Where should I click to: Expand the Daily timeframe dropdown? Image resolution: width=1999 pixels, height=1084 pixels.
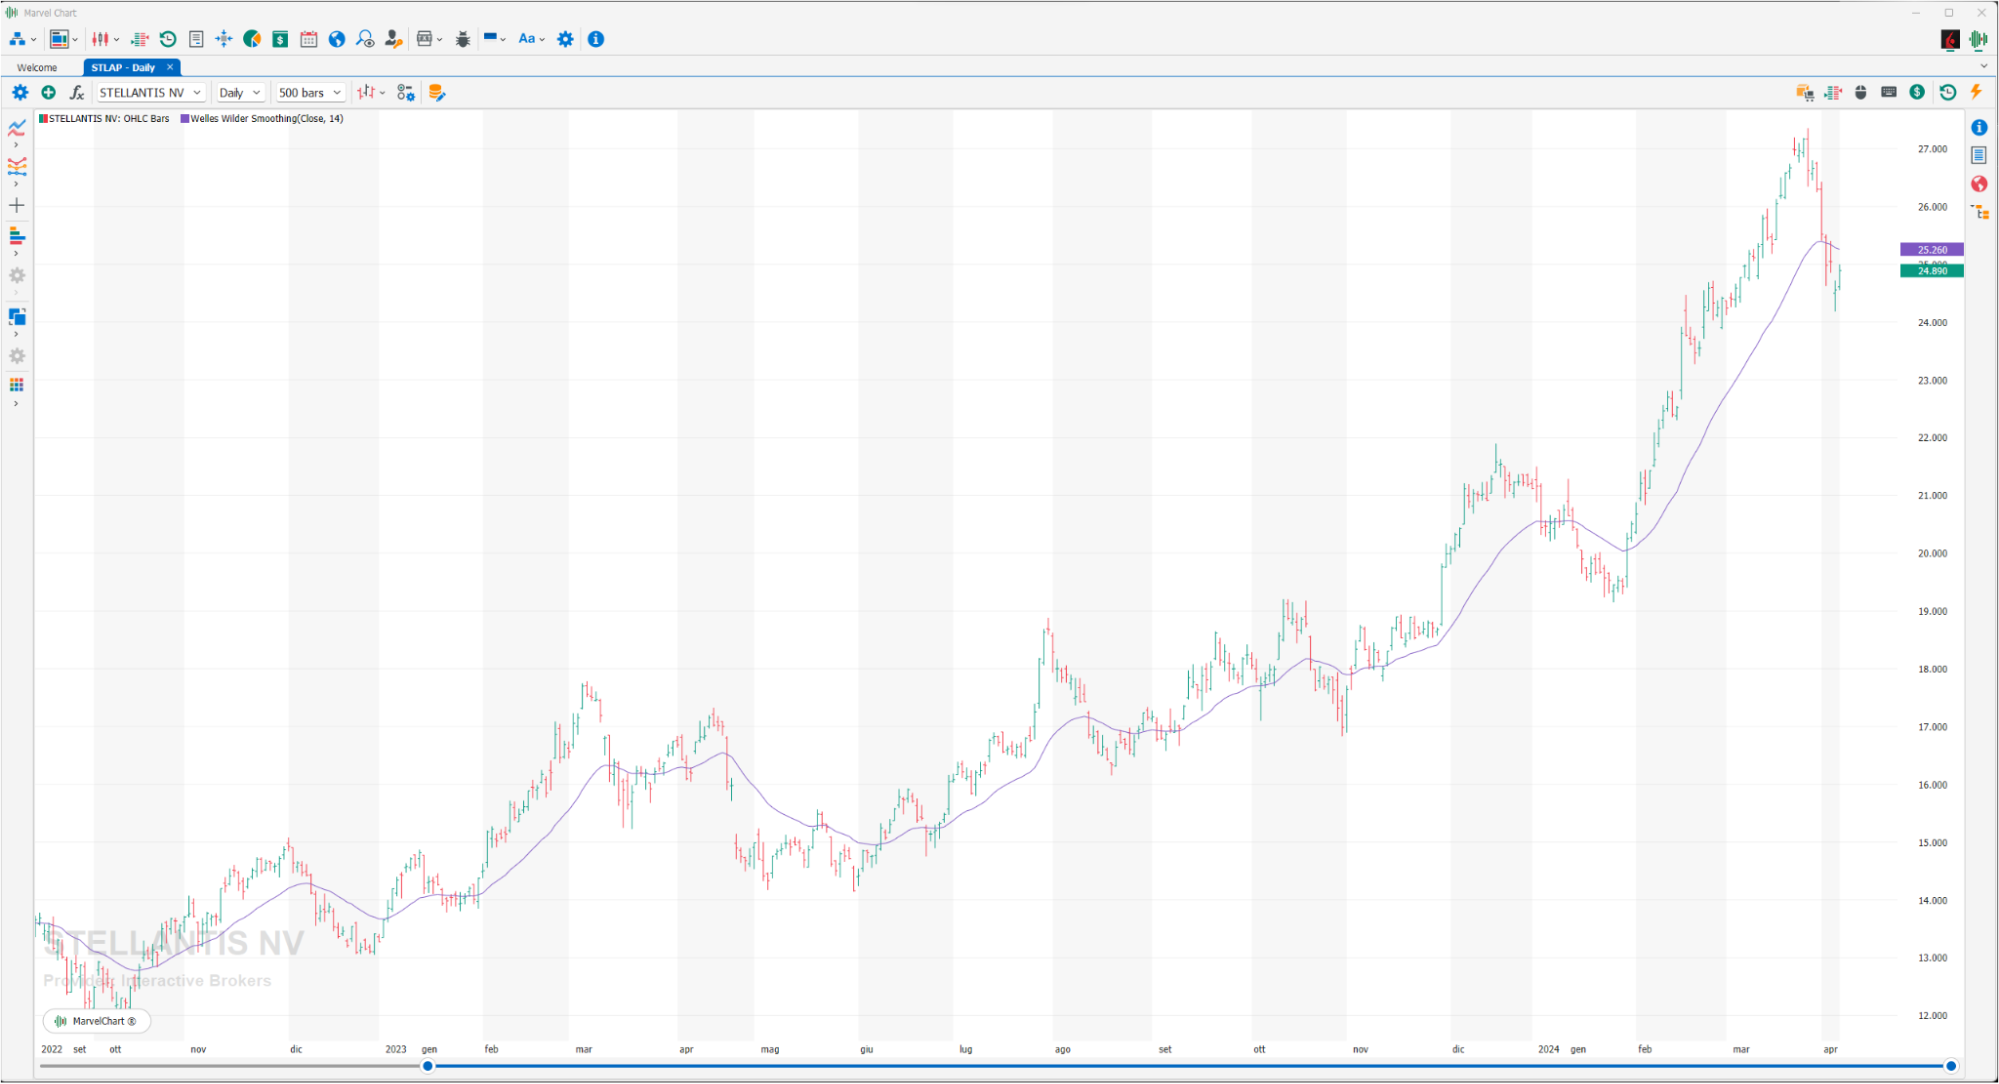pyautogui.click(x=240, y=92)
